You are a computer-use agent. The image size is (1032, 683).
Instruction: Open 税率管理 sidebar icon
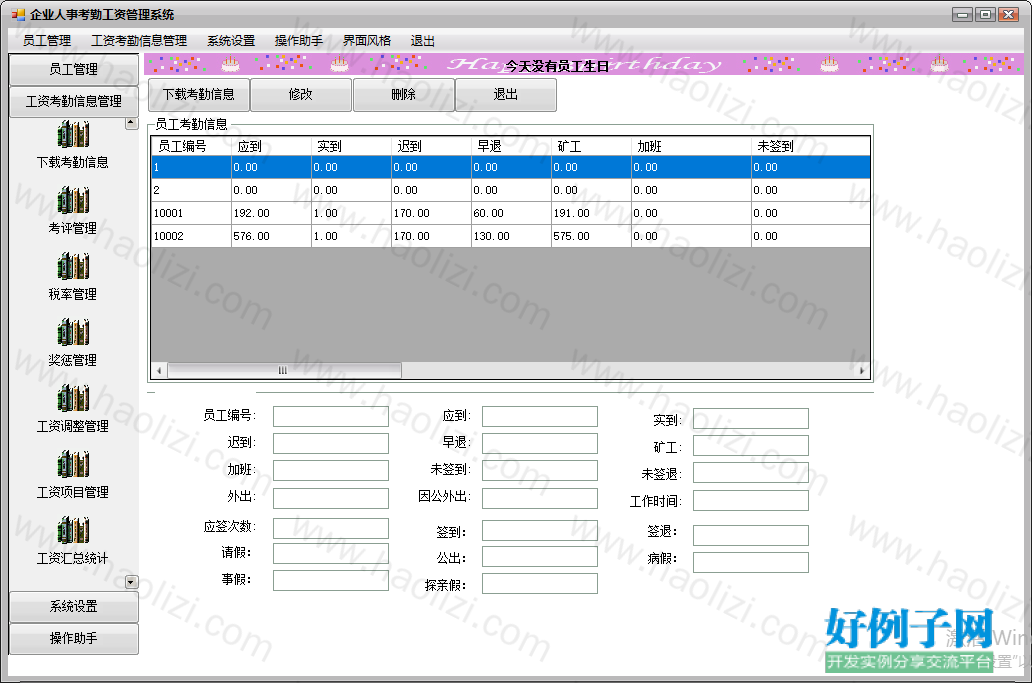73,266
